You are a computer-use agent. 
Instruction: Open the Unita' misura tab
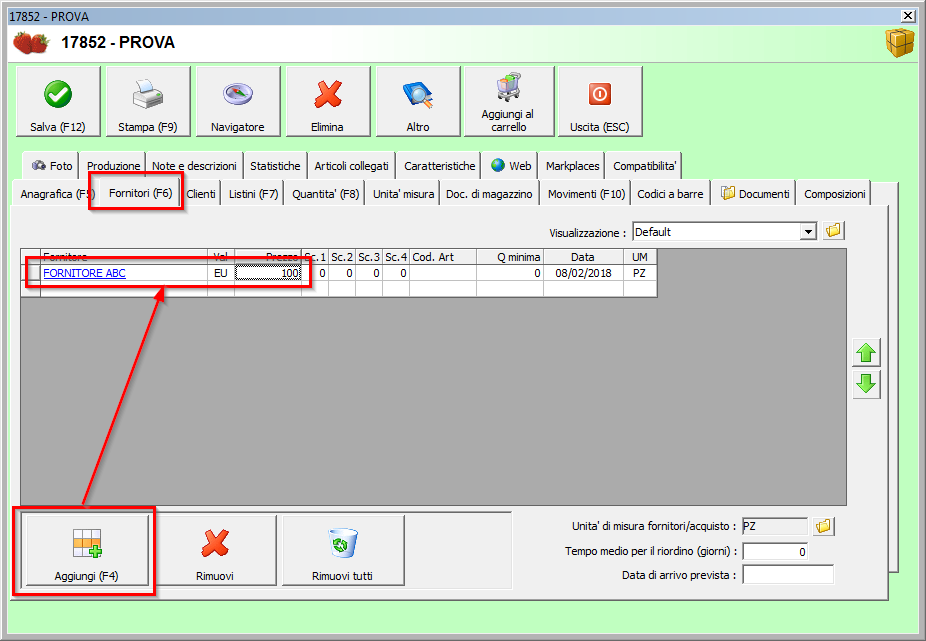pyautogui.click(x=403, y=194)
